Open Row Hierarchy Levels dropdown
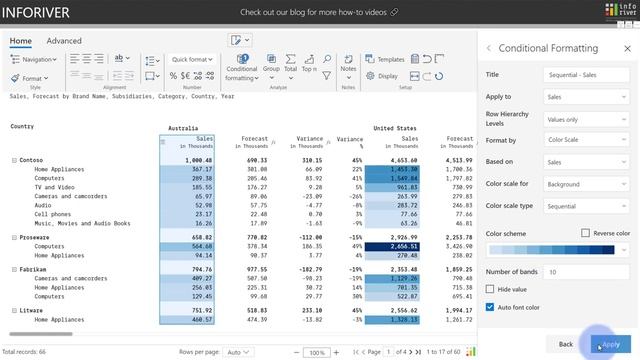The height and width of the screenshot is (360, 640). [x=586, y=120]
